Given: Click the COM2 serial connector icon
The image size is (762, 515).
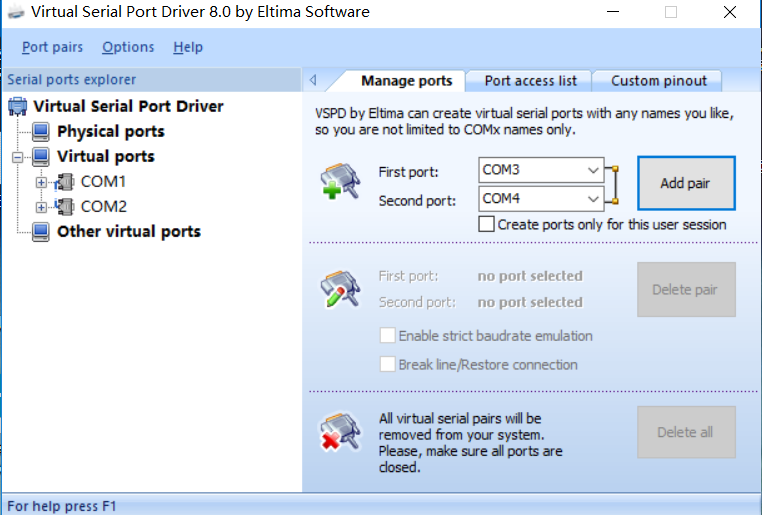Looking at the screenshot, I should click(64, 206).
